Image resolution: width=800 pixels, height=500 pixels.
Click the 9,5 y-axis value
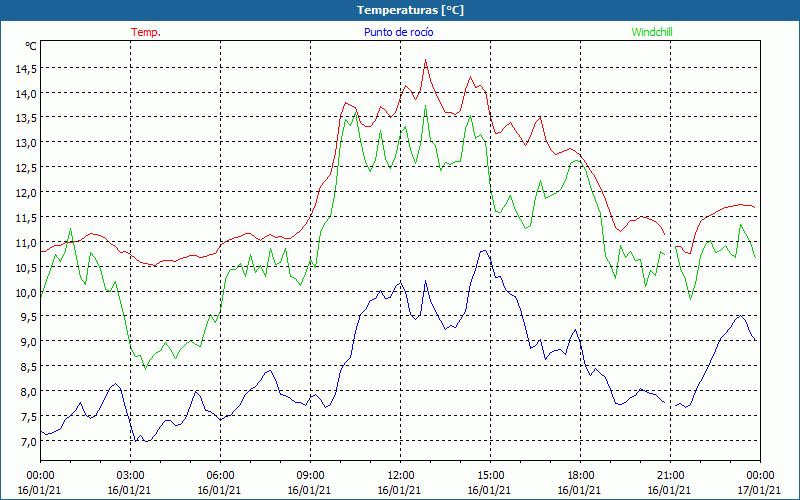click(x=28, y=317)
